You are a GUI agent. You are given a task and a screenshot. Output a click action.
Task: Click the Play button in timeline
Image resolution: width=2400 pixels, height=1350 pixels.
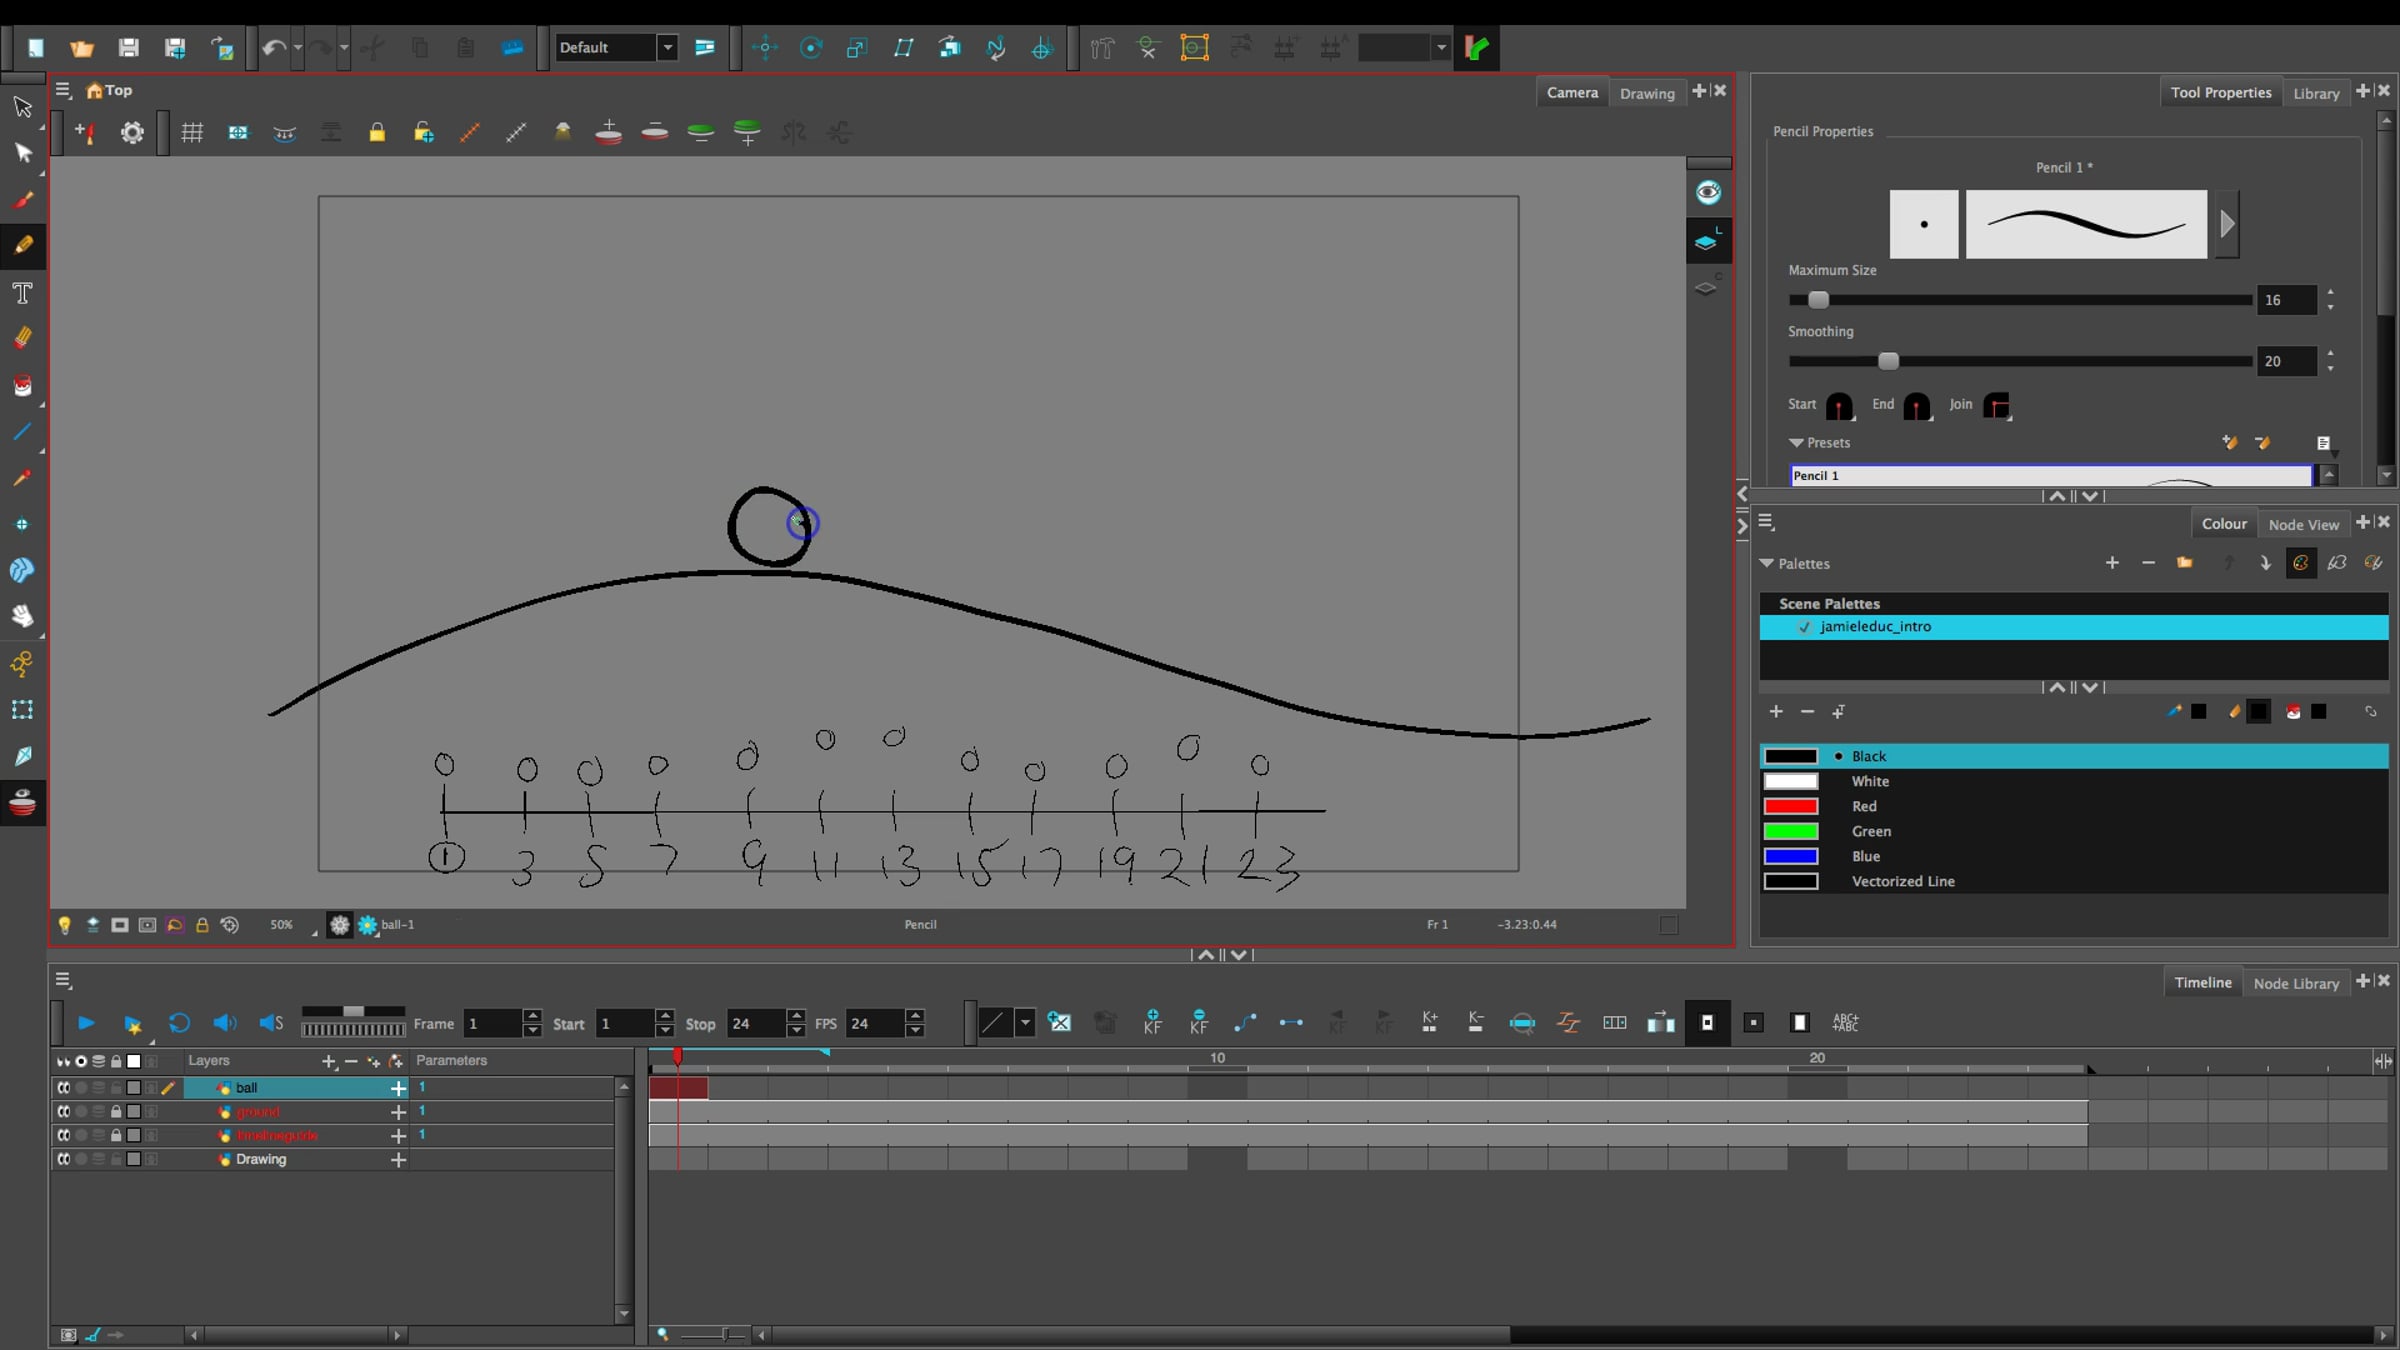pos(86,1023)
